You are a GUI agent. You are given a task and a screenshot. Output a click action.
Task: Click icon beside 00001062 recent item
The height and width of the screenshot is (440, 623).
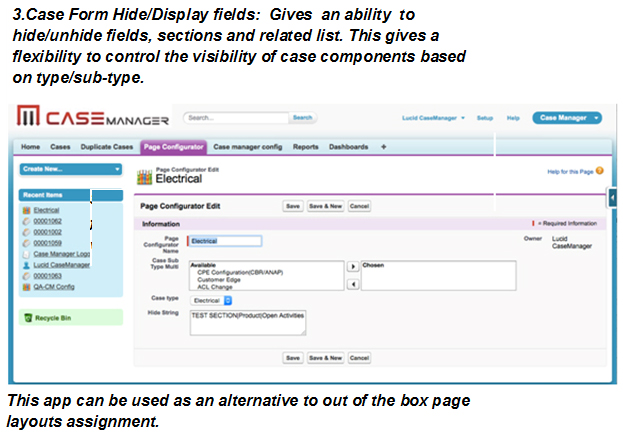(27, 221)
